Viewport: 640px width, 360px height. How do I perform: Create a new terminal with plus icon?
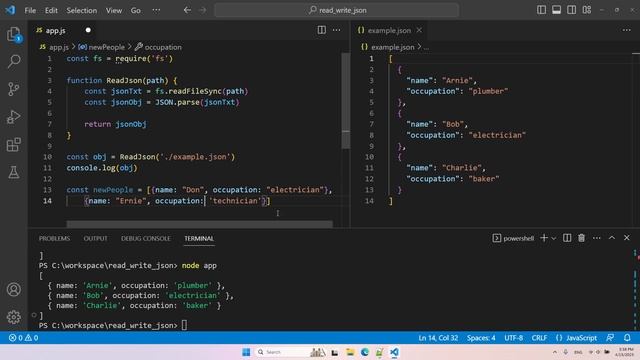pyautogui.click(x=544, y=238)
